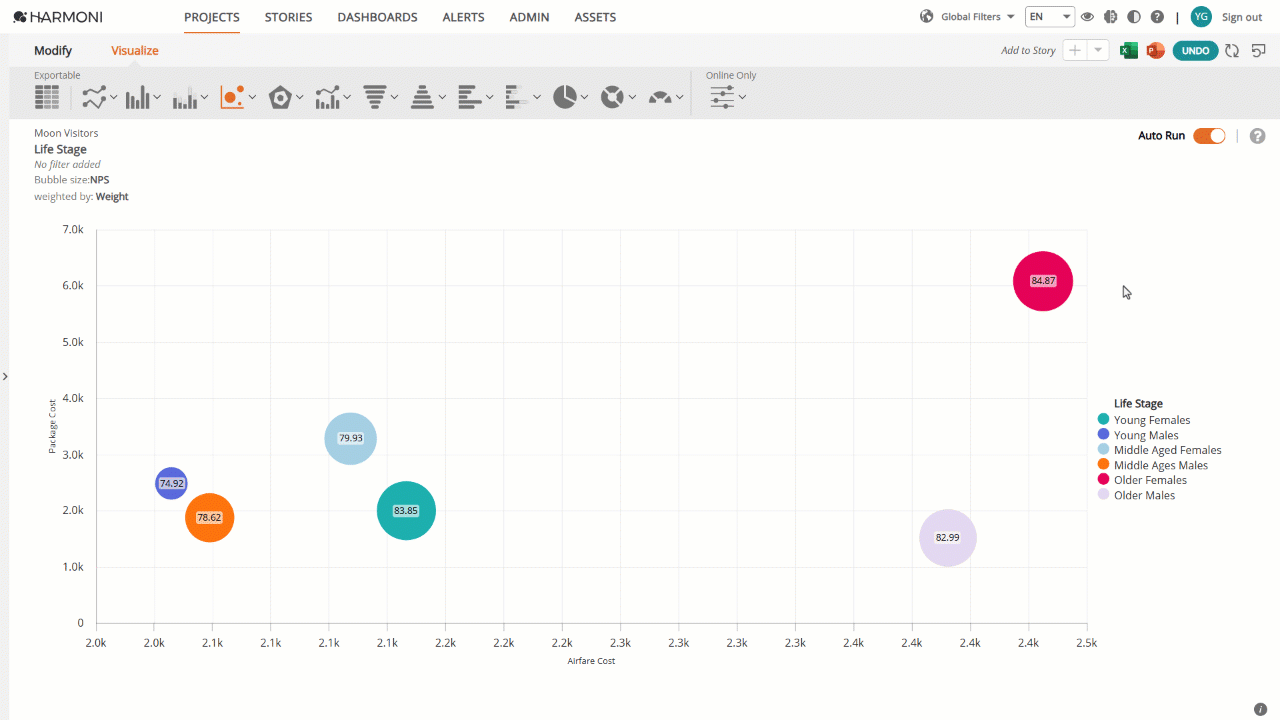Click the info icon in bottom corner
Image resolution: width=1280 pixels, height=720 pixels.
(x=1260, y=709)
